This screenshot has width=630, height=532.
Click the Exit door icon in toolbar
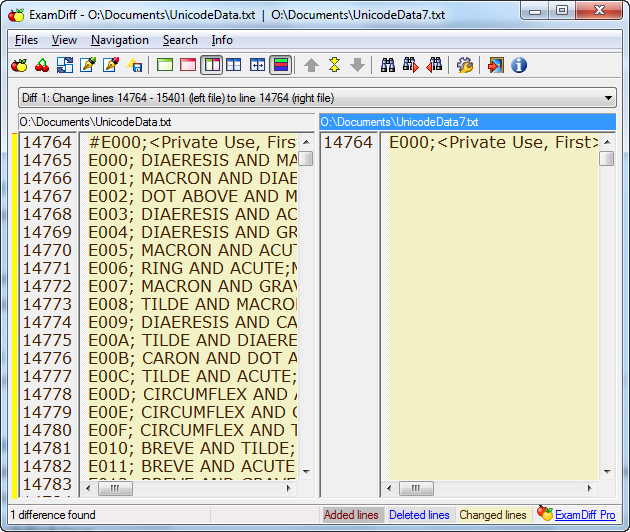click(495, 65)
